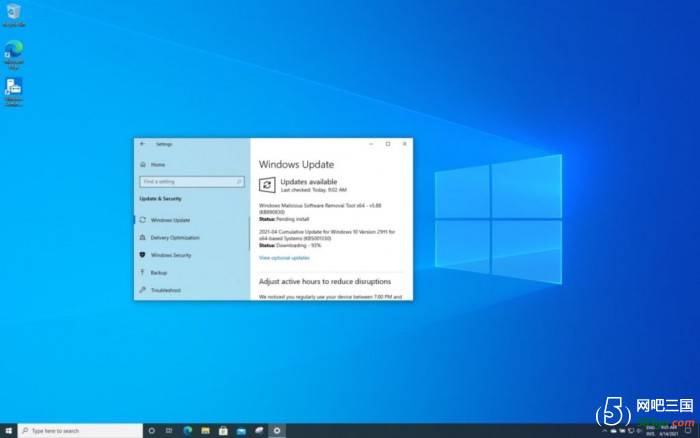Open the Recycle Bin desktop icon
This screenshot has height=438, width=700.
pos(14,16)
